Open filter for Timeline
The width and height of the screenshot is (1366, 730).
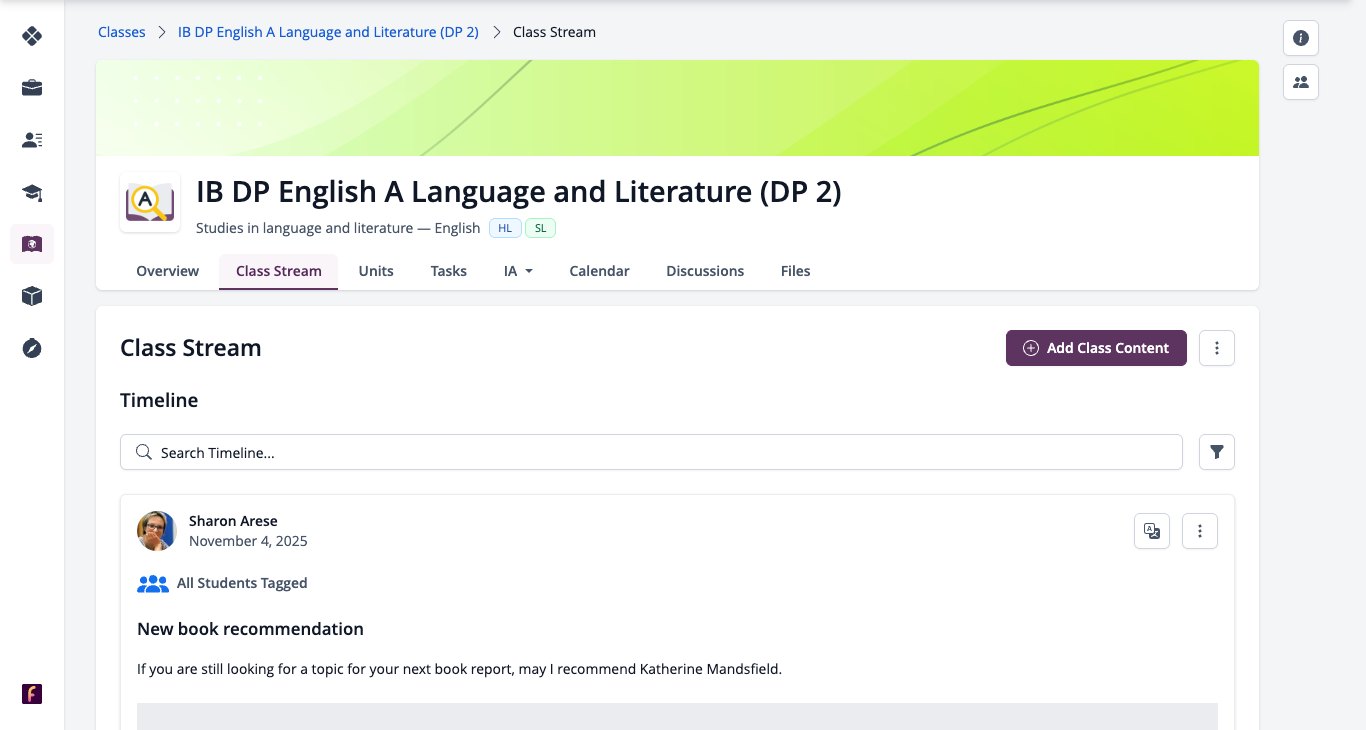point(1217,452)
